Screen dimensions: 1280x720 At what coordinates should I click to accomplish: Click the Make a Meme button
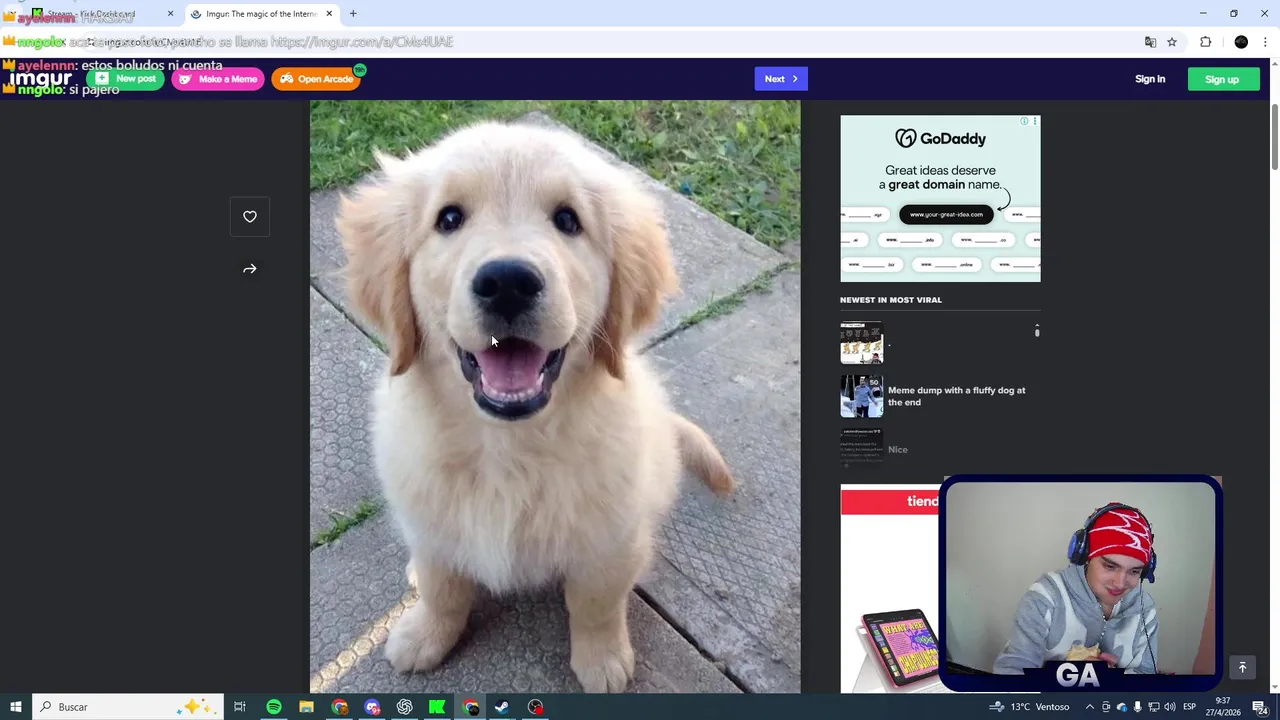pyautogui.click(x=218, y=79)
